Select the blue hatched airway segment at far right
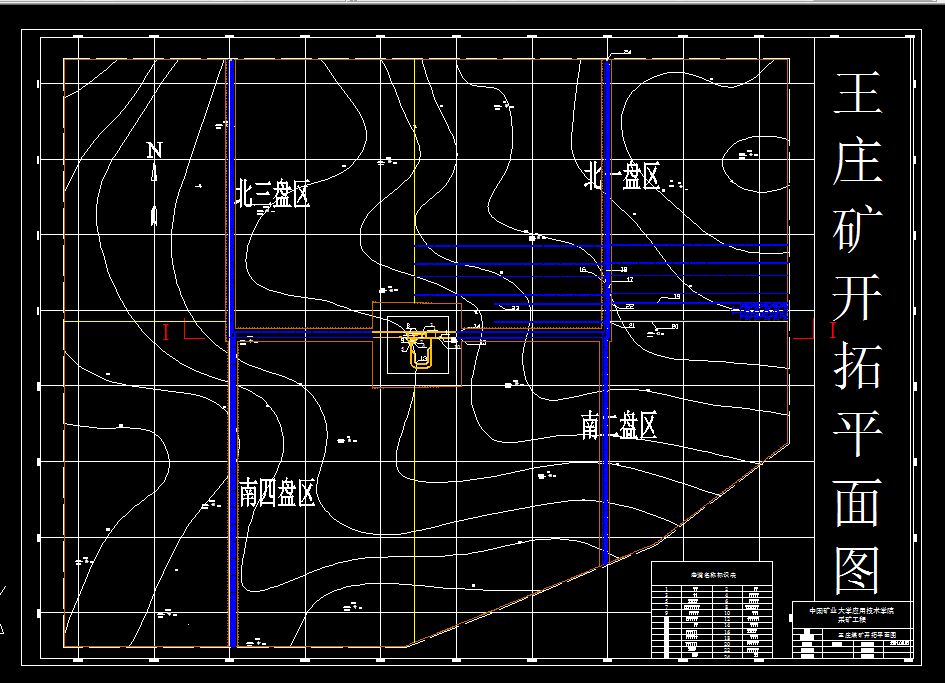The width and height of the screenshot is (945, 683). [765, 310]
